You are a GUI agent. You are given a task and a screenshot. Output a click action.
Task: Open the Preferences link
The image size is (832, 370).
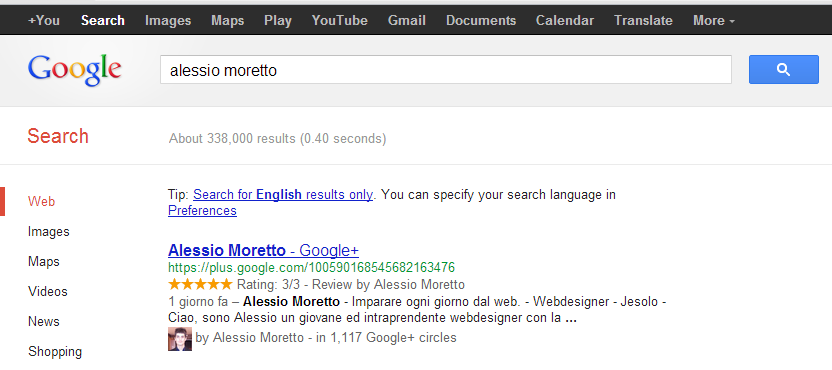[202, 211]
